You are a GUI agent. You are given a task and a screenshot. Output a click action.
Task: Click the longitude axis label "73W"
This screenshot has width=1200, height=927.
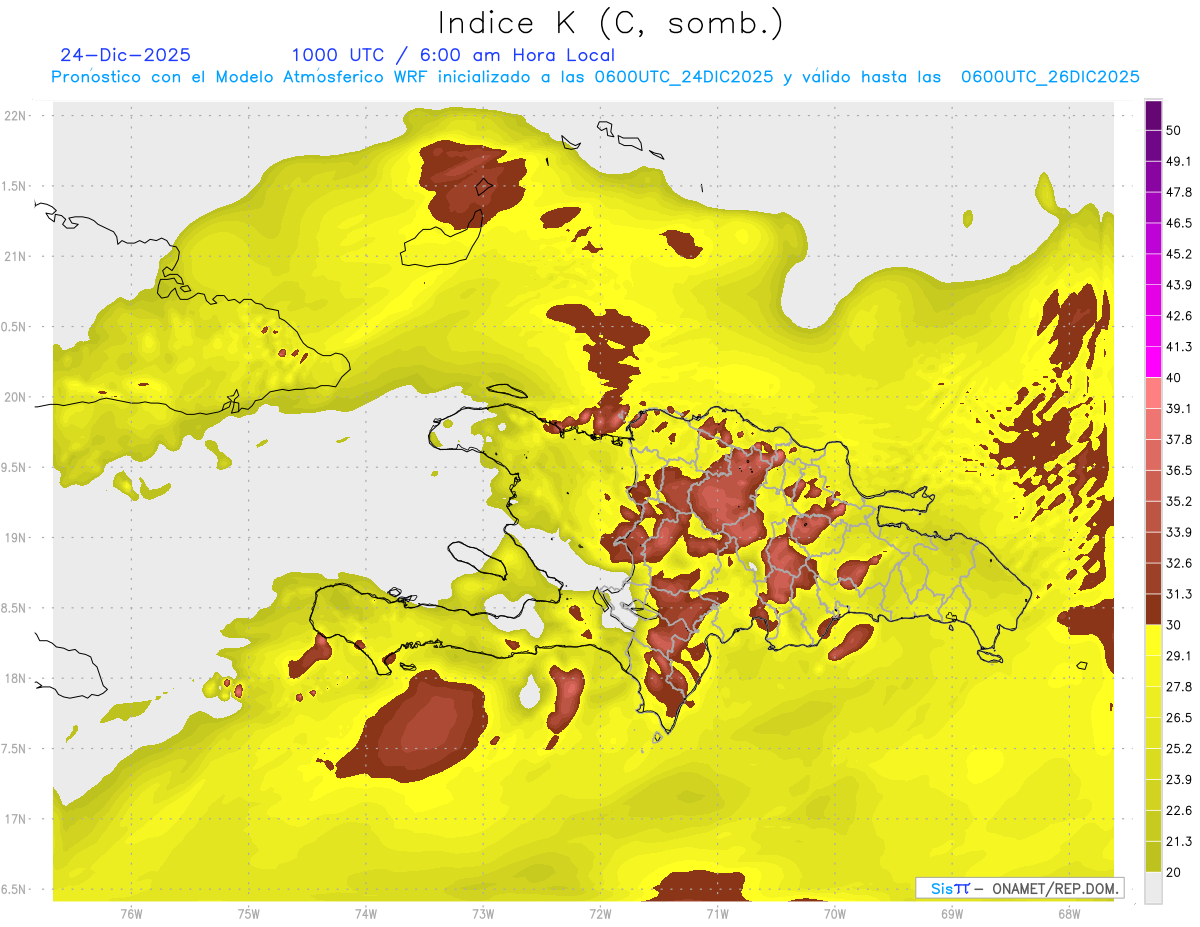click(x=483, y=914)
